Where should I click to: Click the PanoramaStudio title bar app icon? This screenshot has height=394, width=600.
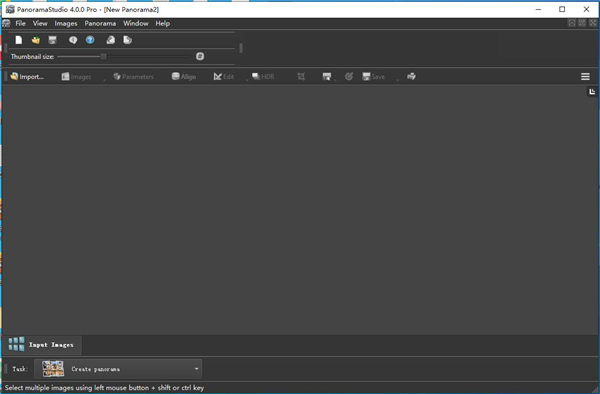click(x=10, y=9)
